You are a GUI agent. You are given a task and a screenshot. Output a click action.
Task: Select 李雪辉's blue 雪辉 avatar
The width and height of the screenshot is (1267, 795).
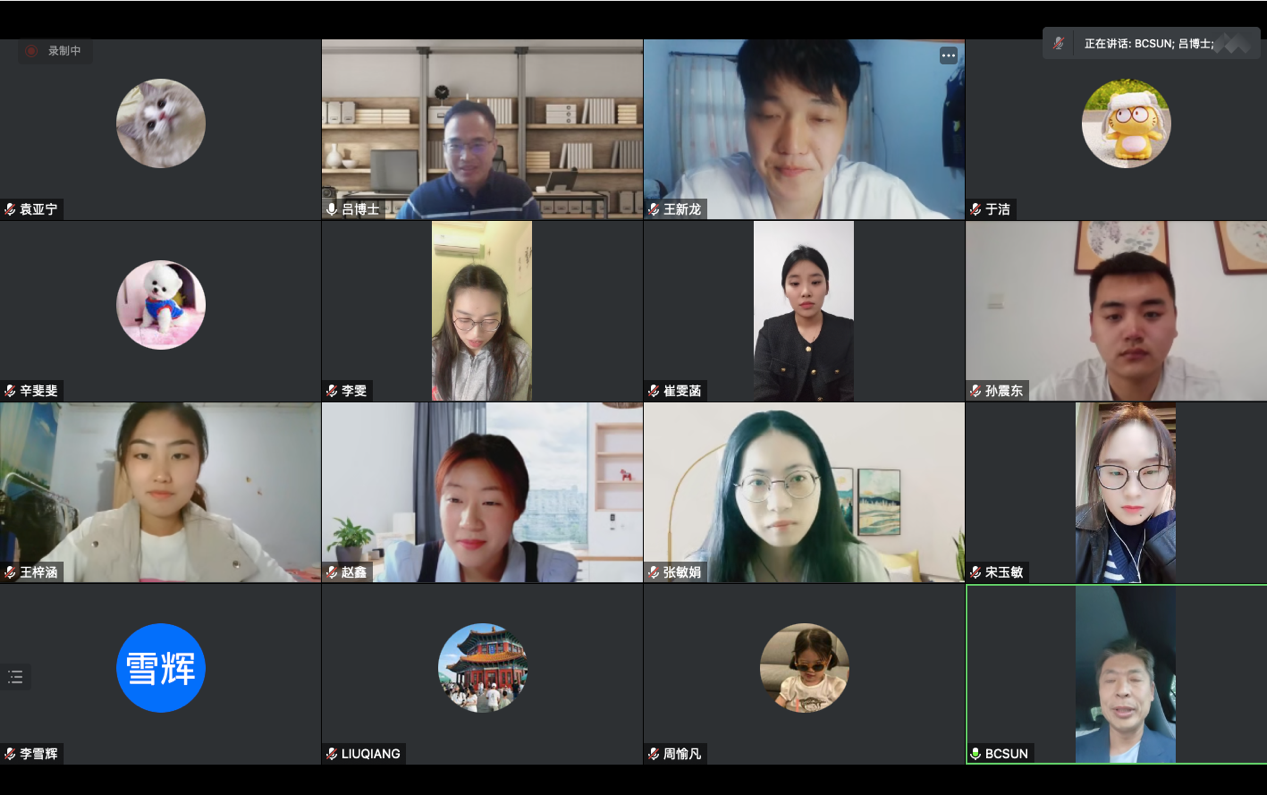click(161, 668)
